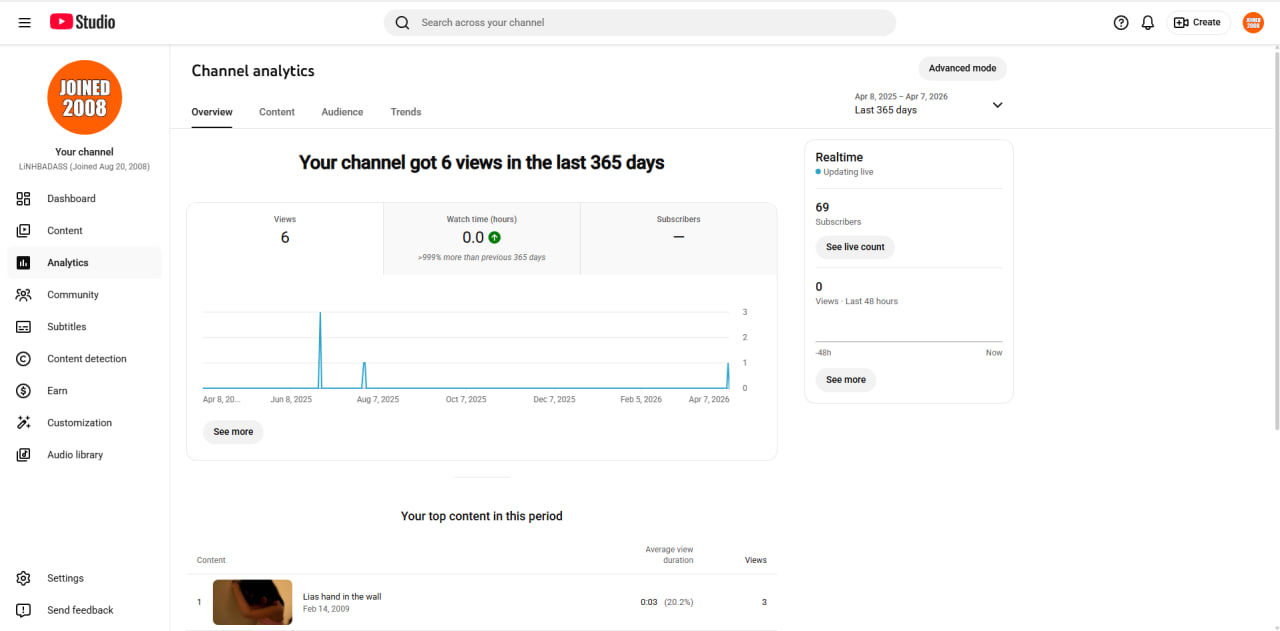Open the hamburger navigation menu

click(x=24, y=22)
